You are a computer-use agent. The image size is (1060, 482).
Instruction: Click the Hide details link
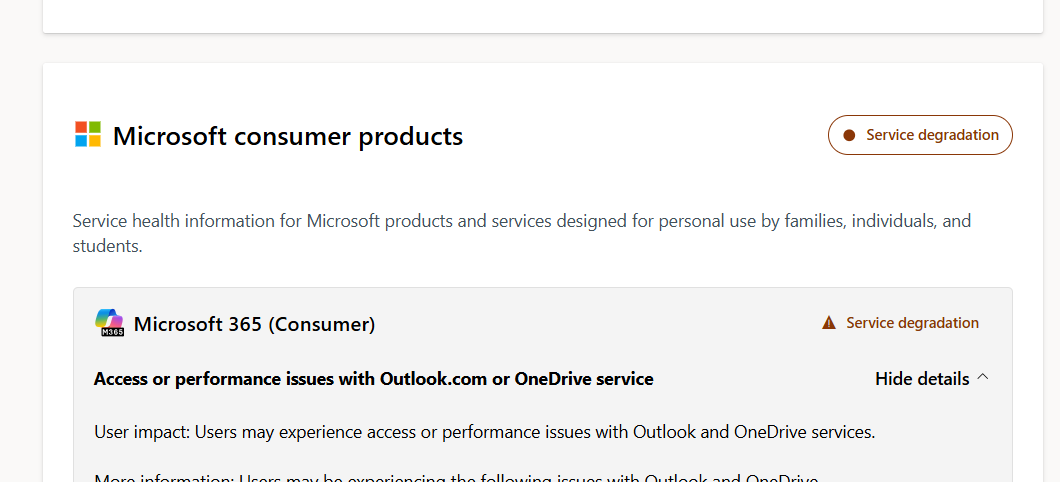pos(921,379)
